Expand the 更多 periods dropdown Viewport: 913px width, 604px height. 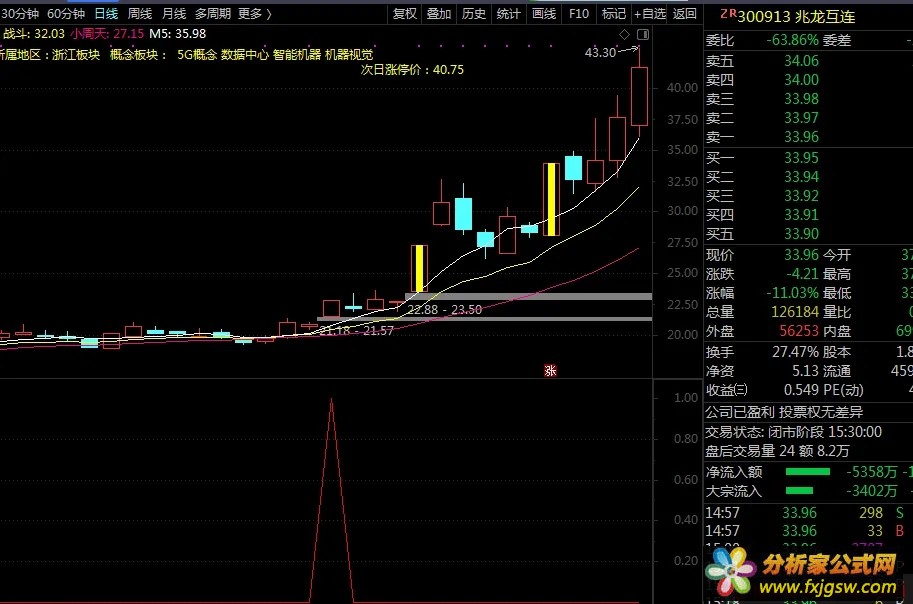pyautogui.click(x=254, y=13)
